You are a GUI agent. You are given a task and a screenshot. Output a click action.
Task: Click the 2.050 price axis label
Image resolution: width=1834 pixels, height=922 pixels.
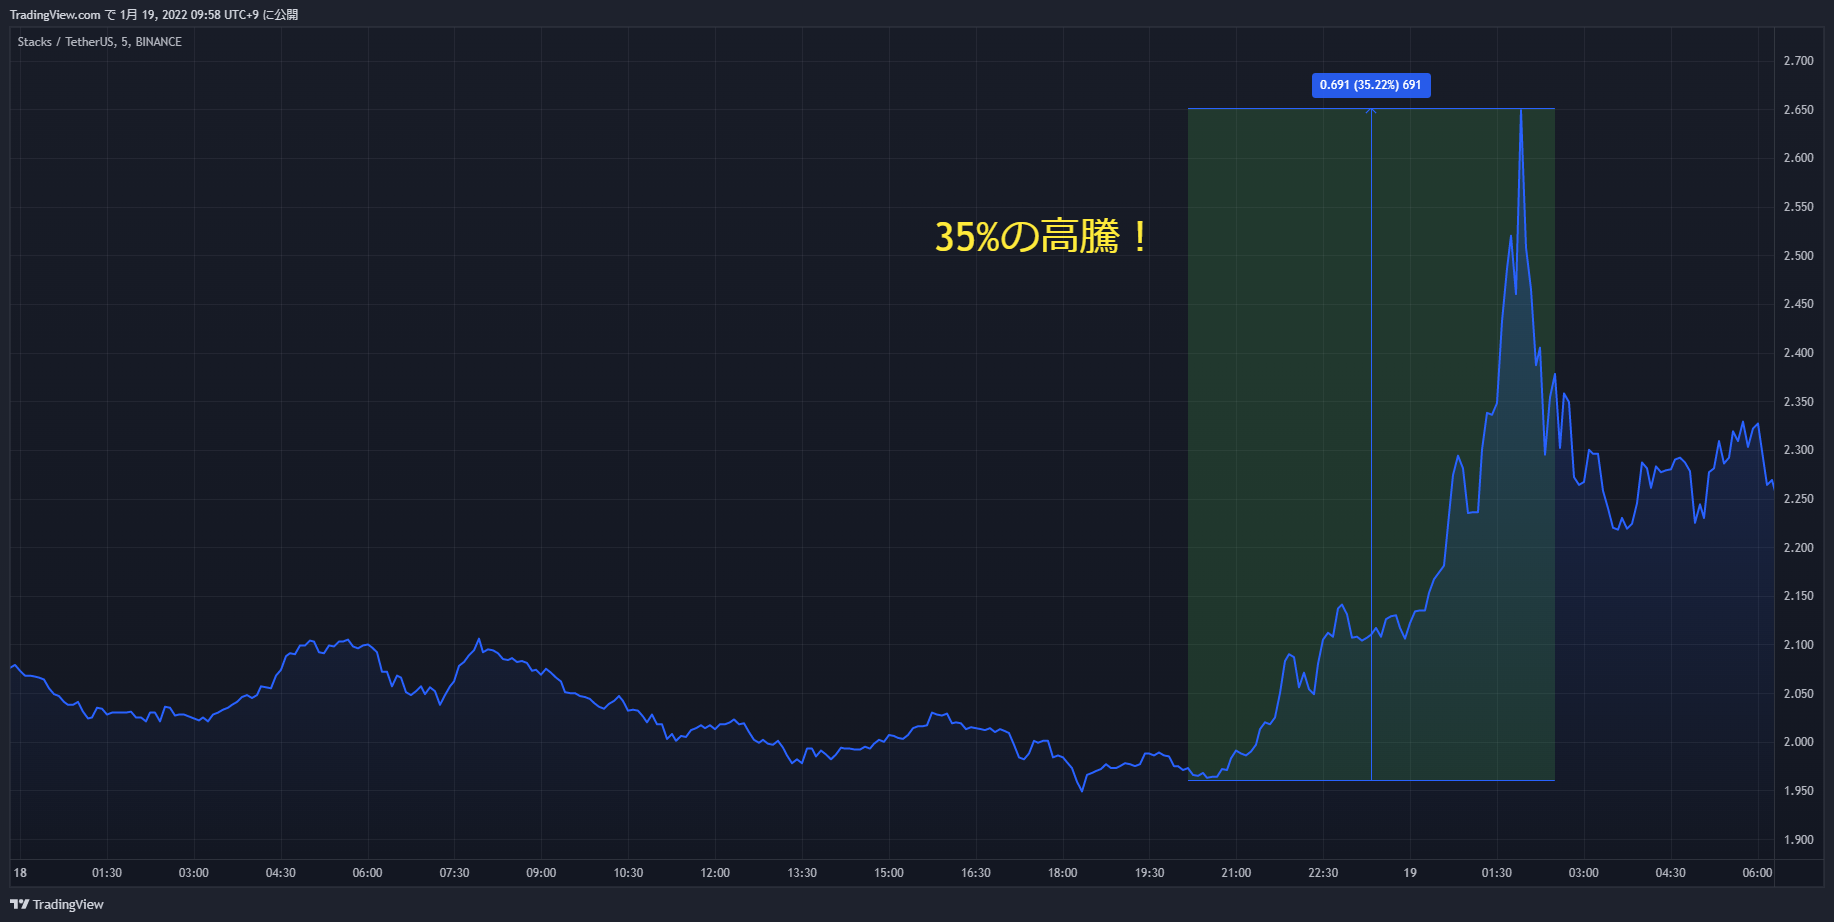1798,694
